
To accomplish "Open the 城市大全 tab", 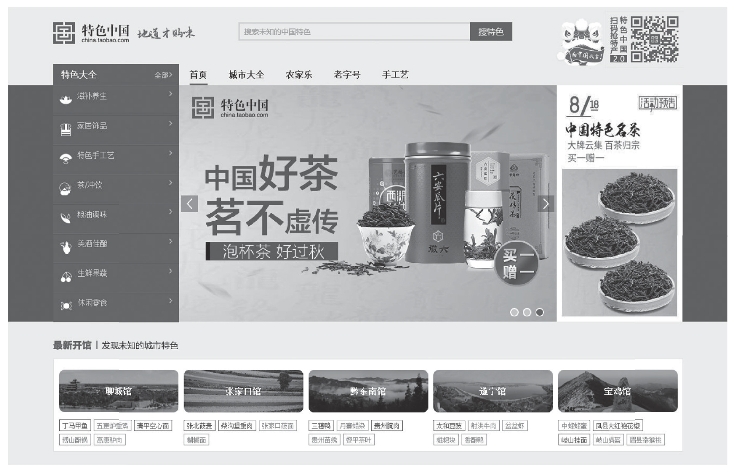I will coord(246,75).
